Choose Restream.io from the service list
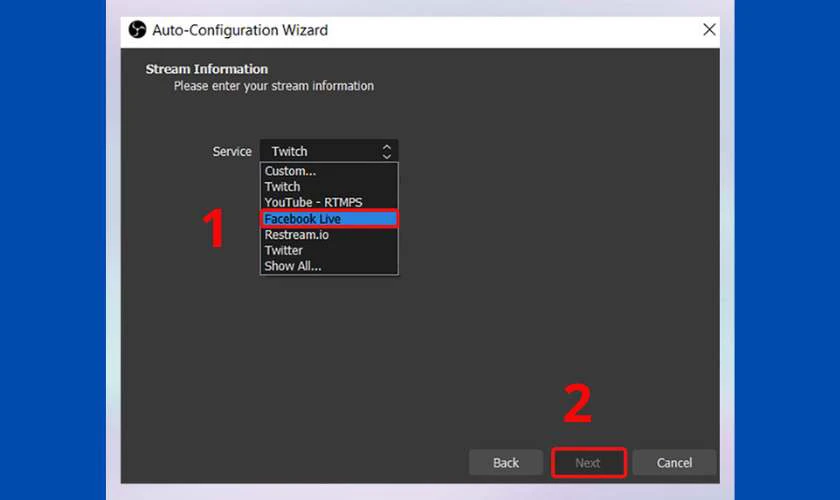The image size is (840, 500). tap(329, 235)
